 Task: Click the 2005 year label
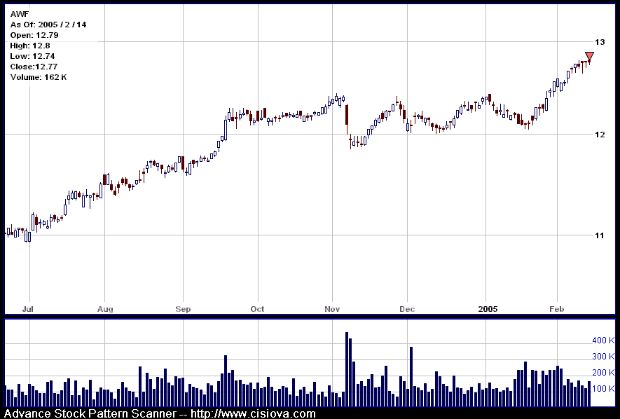click(x=488, y=309)
